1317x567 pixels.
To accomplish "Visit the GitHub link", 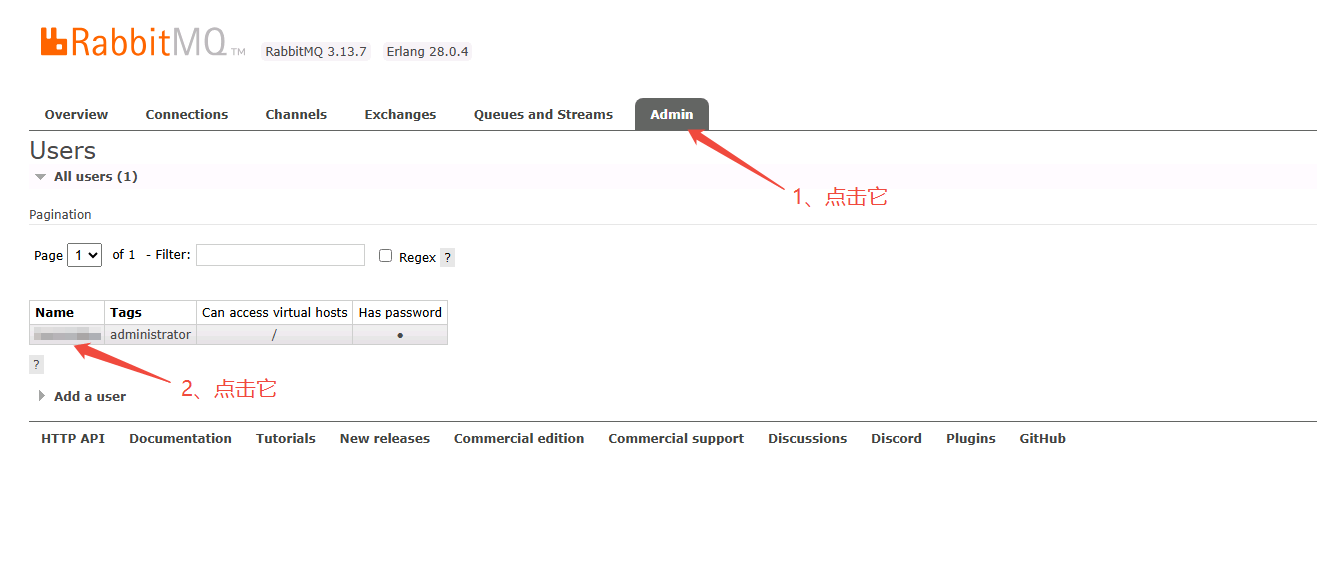I will (x=1043, y=438).
